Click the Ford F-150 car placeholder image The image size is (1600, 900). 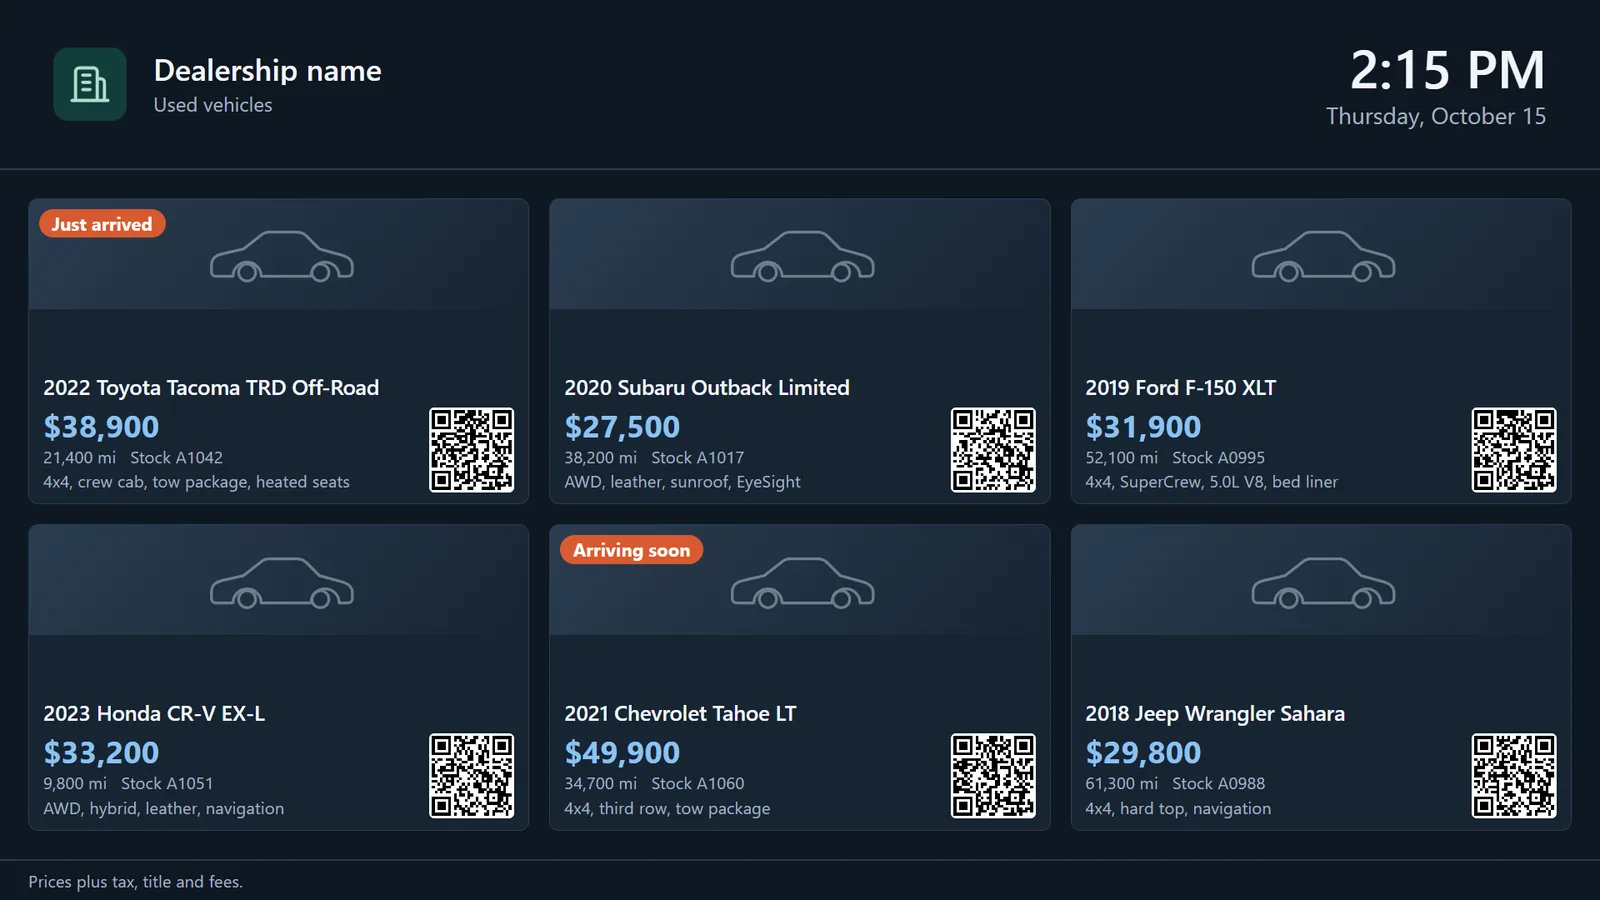point(1321,254)
